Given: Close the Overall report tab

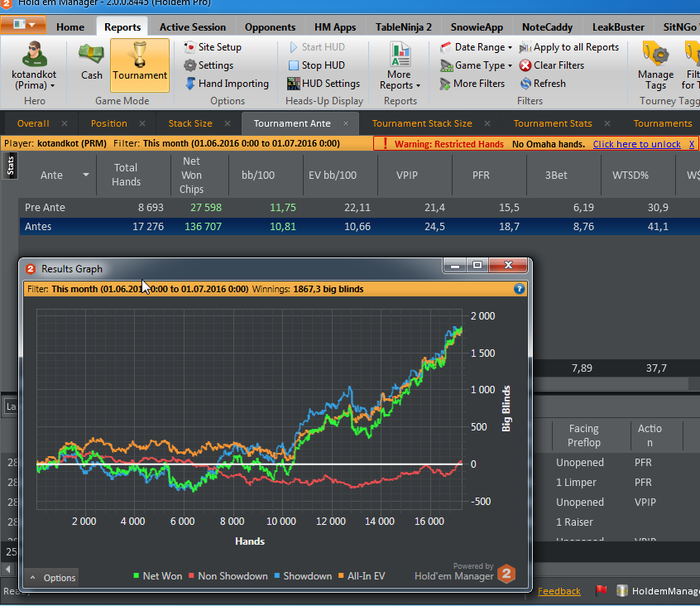Looking at the screenshot, I should pos(65,124).
